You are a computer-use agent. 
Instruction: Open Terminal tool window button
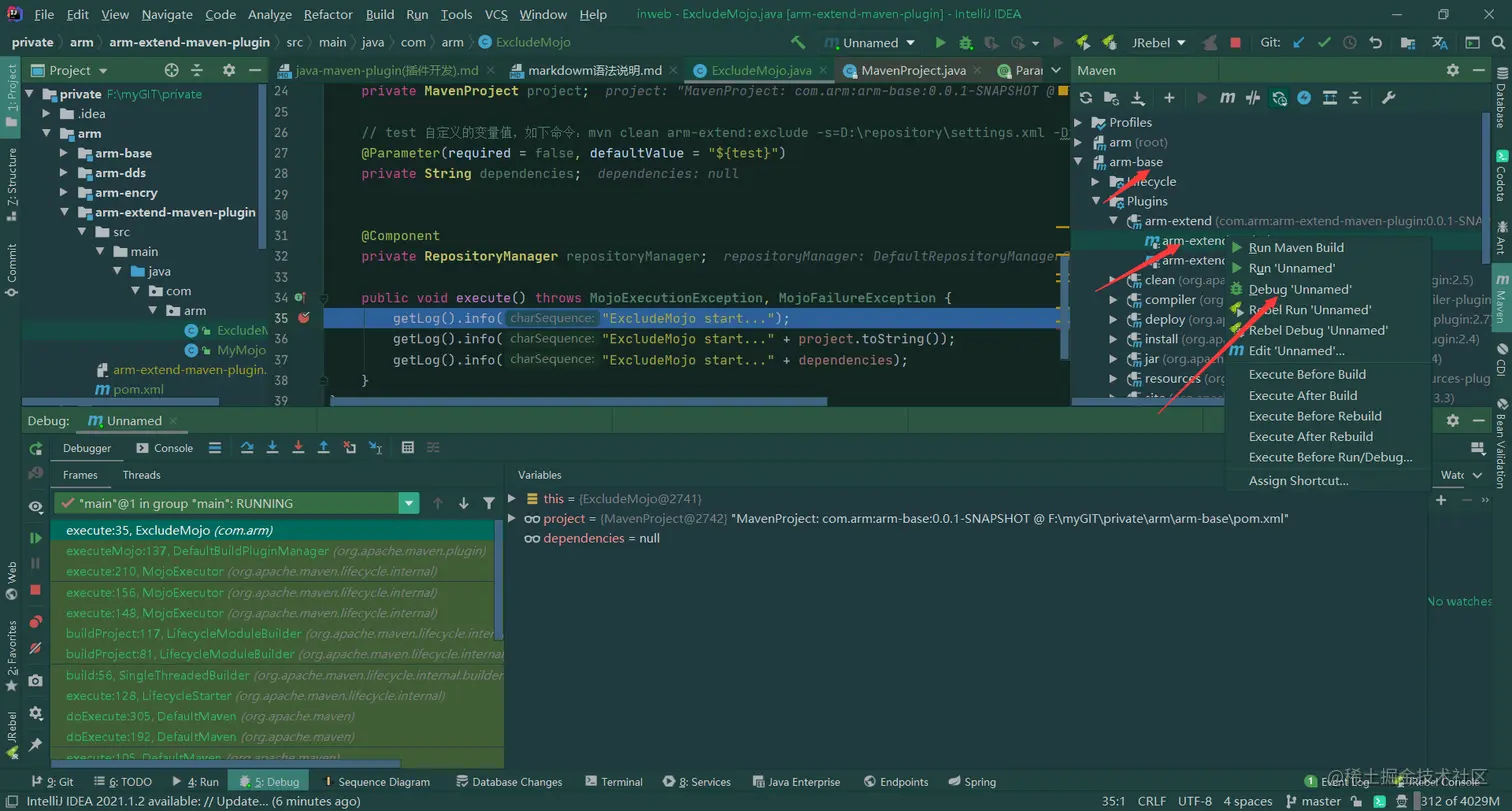pyautogui.click(x=614, y=782)
